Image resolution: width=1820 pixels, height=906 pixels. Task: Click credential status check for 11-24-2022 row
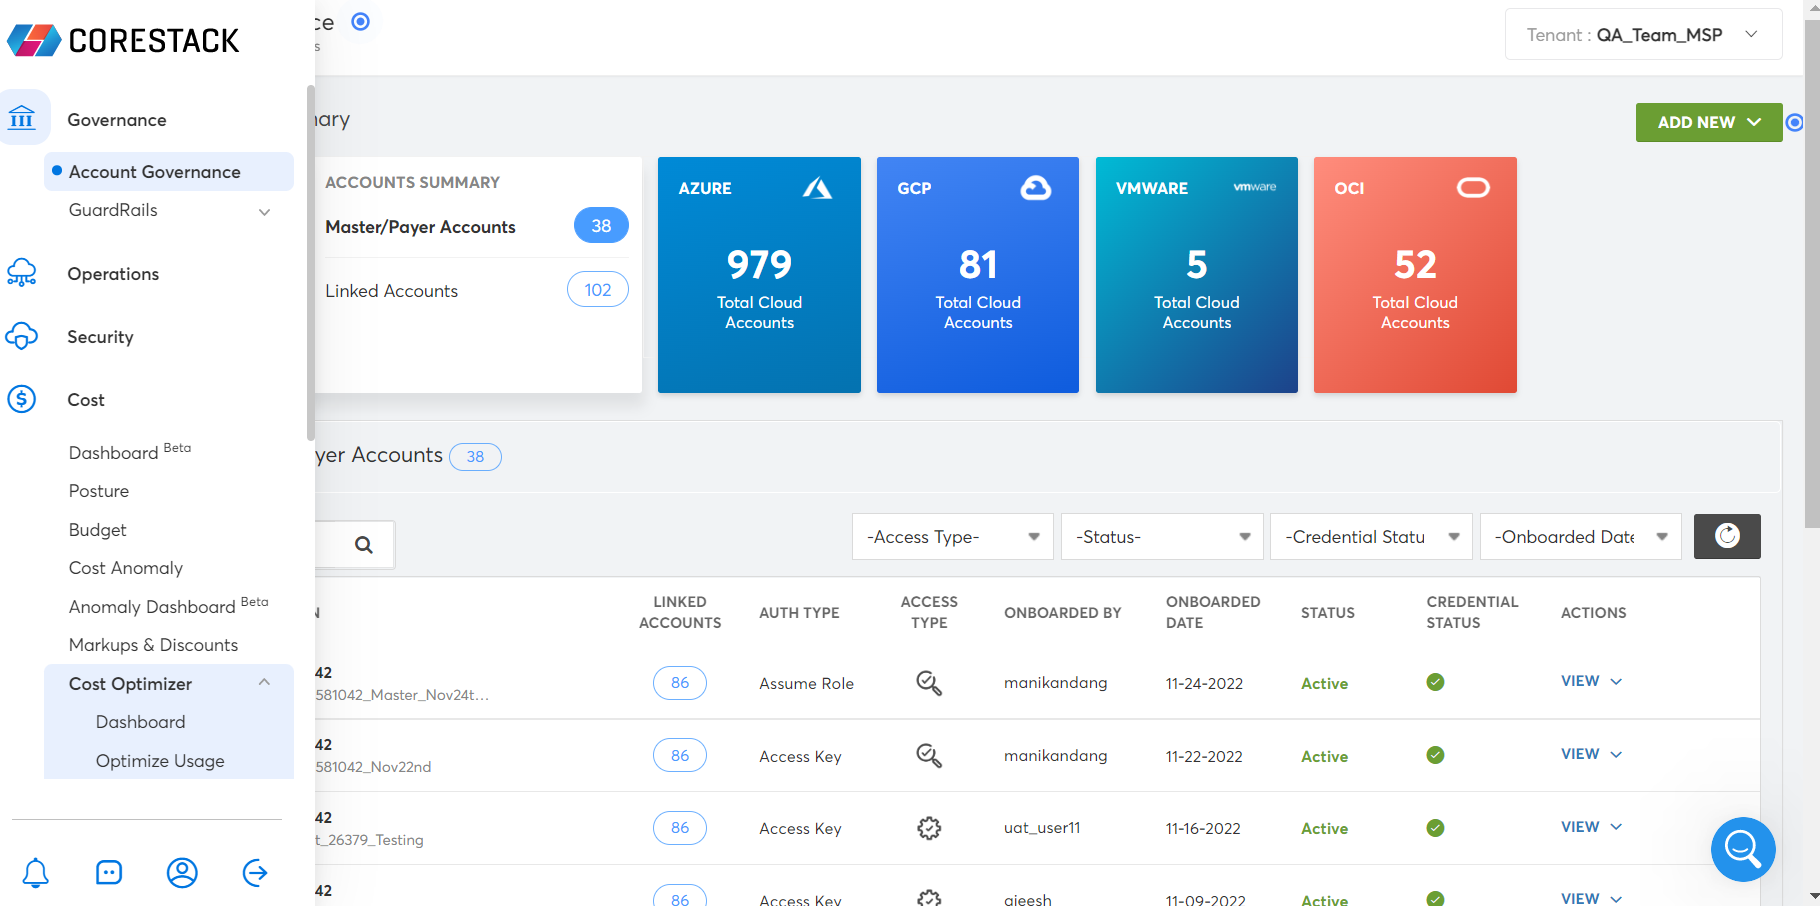click(1435, 682)
